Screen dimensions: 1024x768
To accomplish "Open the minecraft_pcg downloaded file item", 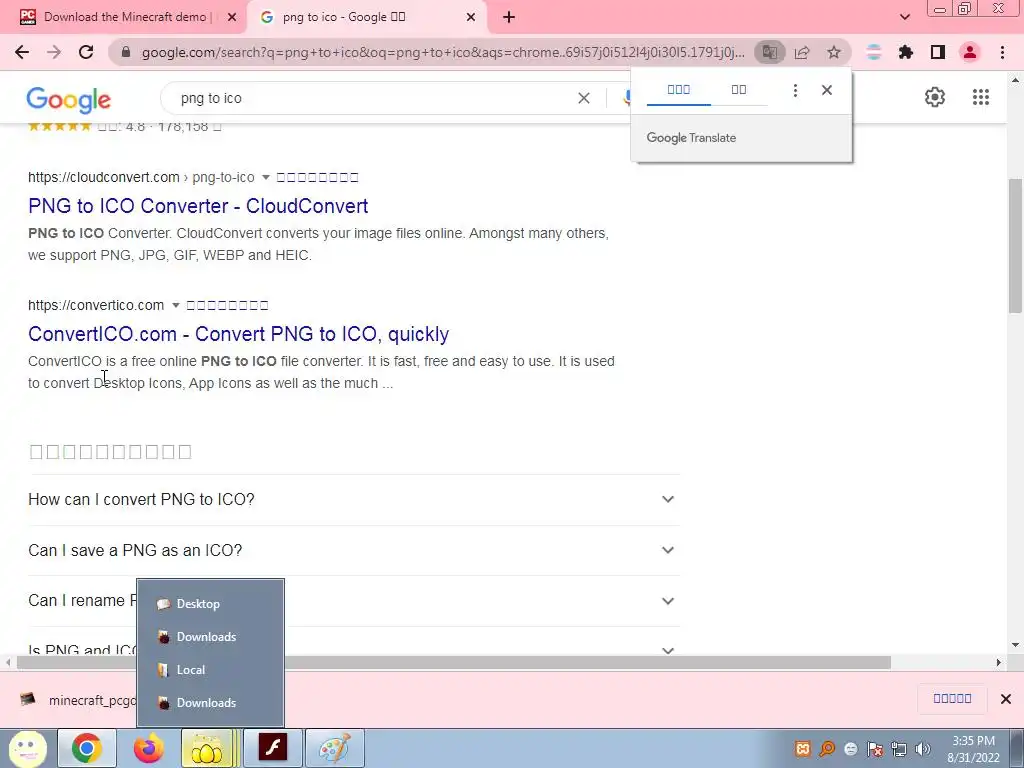I will click(77, 700).
